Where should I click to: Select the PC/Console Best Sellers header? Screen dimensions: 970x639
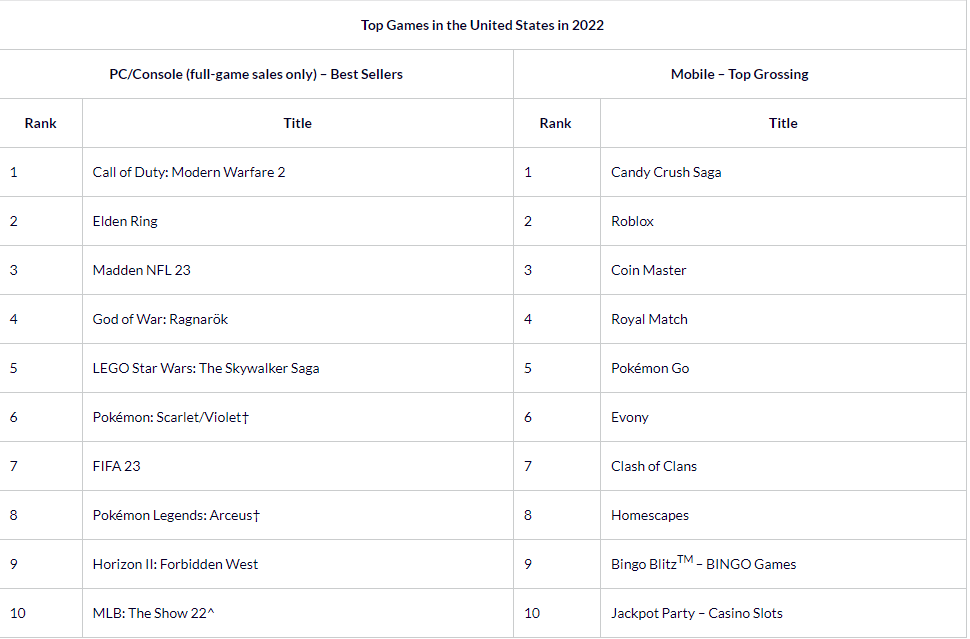pos(256,74)
